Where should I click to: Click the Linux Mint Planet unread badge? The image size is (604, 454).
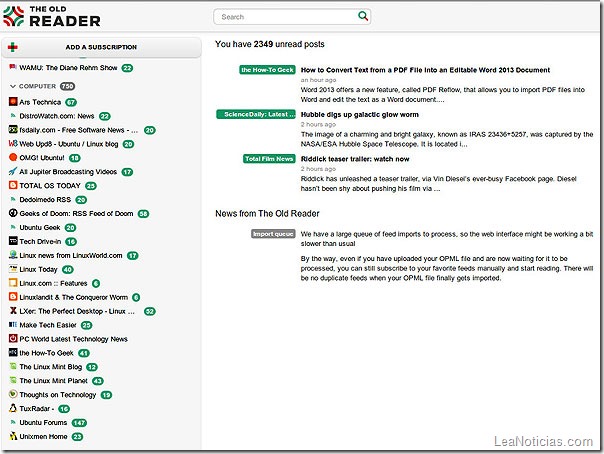pyautogui.click(x=98, y=381)
